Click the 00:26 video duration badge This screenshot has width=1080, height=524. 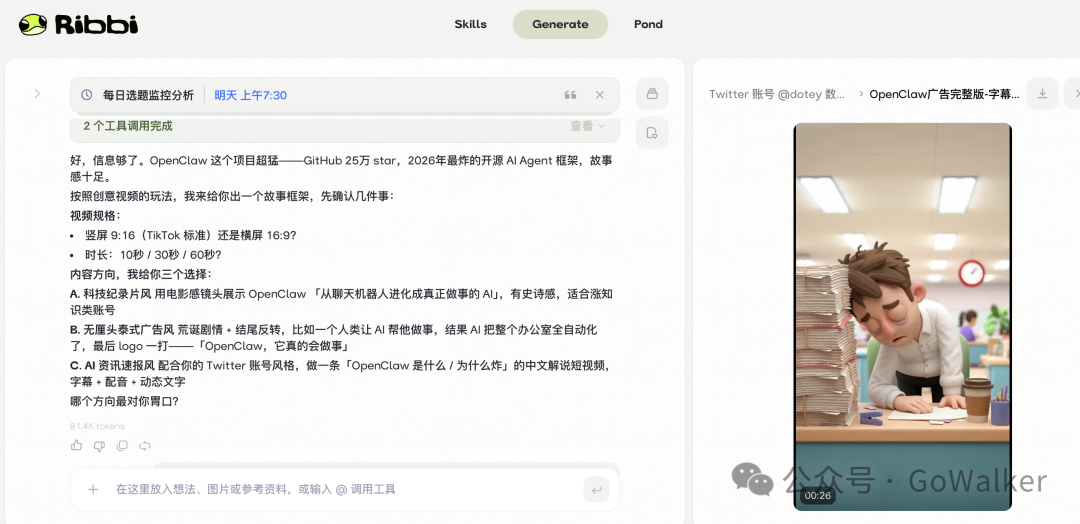click(x=818, y=496)
